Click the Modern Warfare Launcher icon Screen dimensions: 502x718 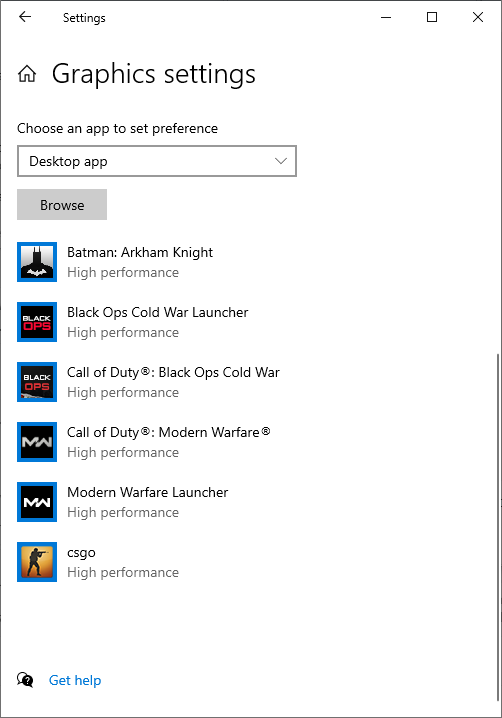click(37, 502)
